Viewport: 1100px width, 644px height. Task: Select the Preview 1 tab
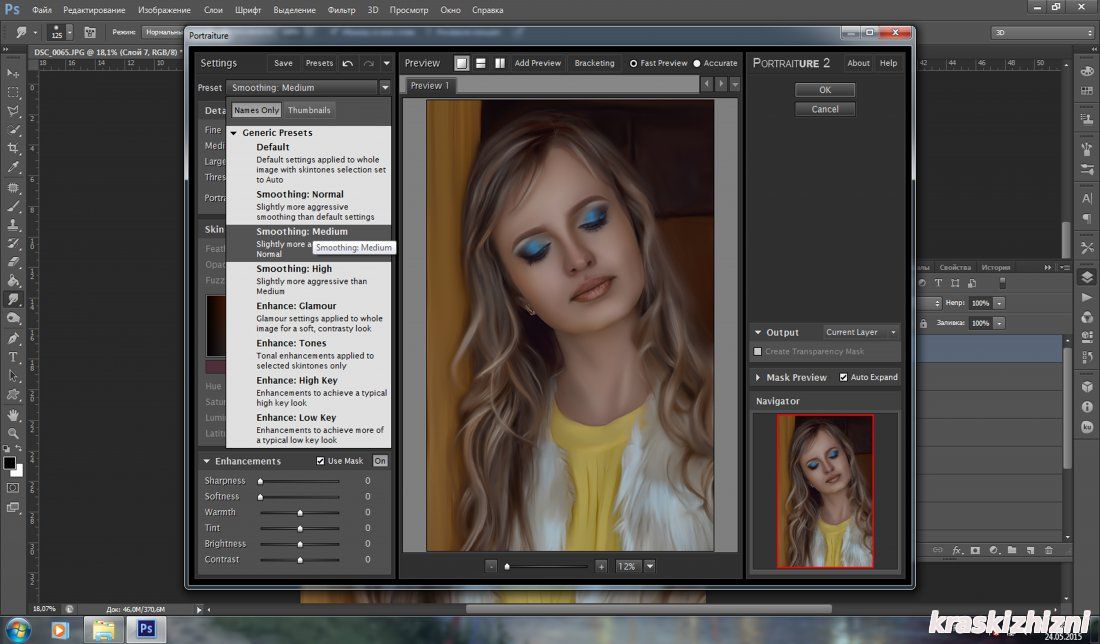(x=430, y=86)
